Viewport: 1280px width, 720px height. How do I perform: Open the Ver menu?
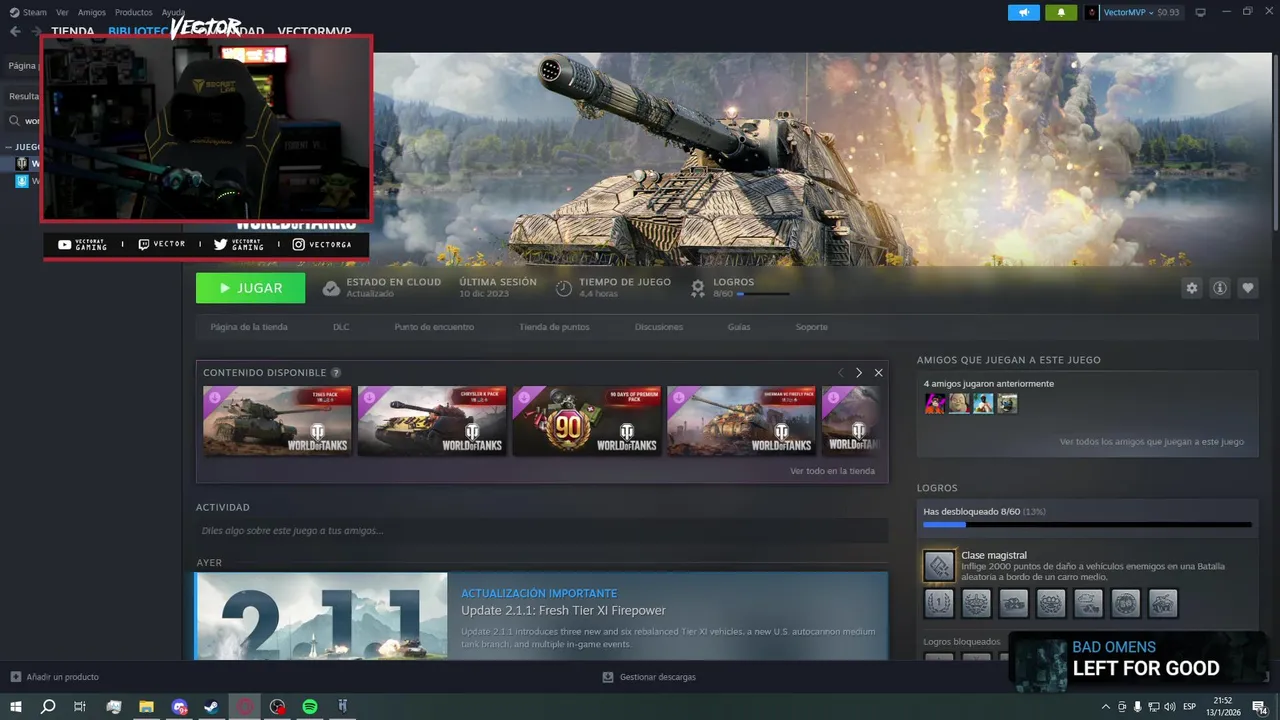[x=63, y=12]
